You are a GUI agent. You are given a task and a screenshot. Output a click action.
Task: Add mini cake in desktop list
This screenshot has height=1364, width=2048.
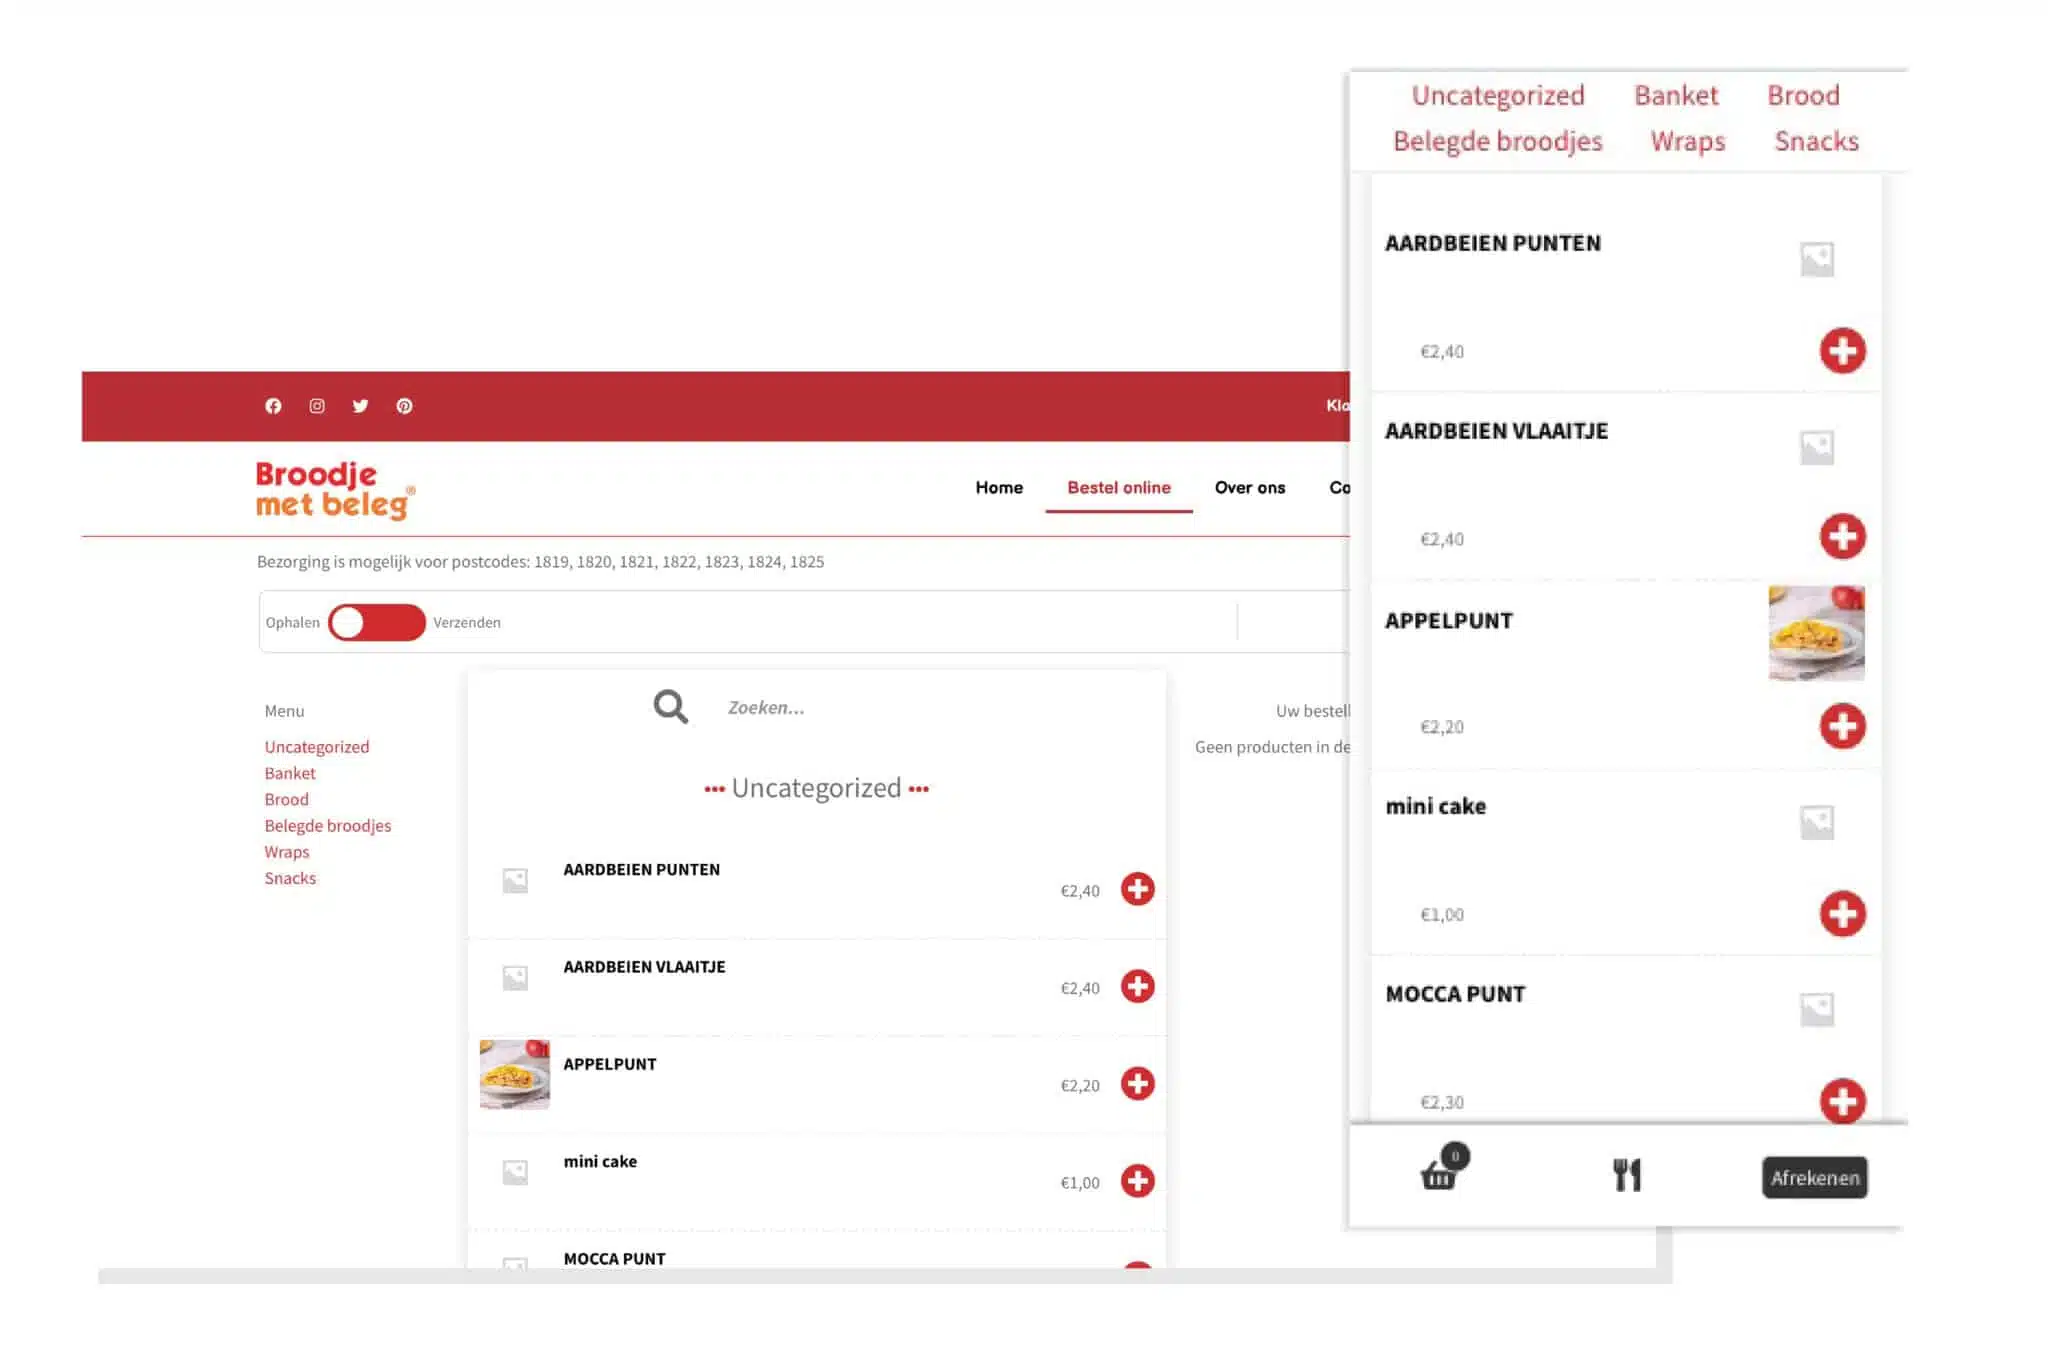(x=1137, y=1181)
